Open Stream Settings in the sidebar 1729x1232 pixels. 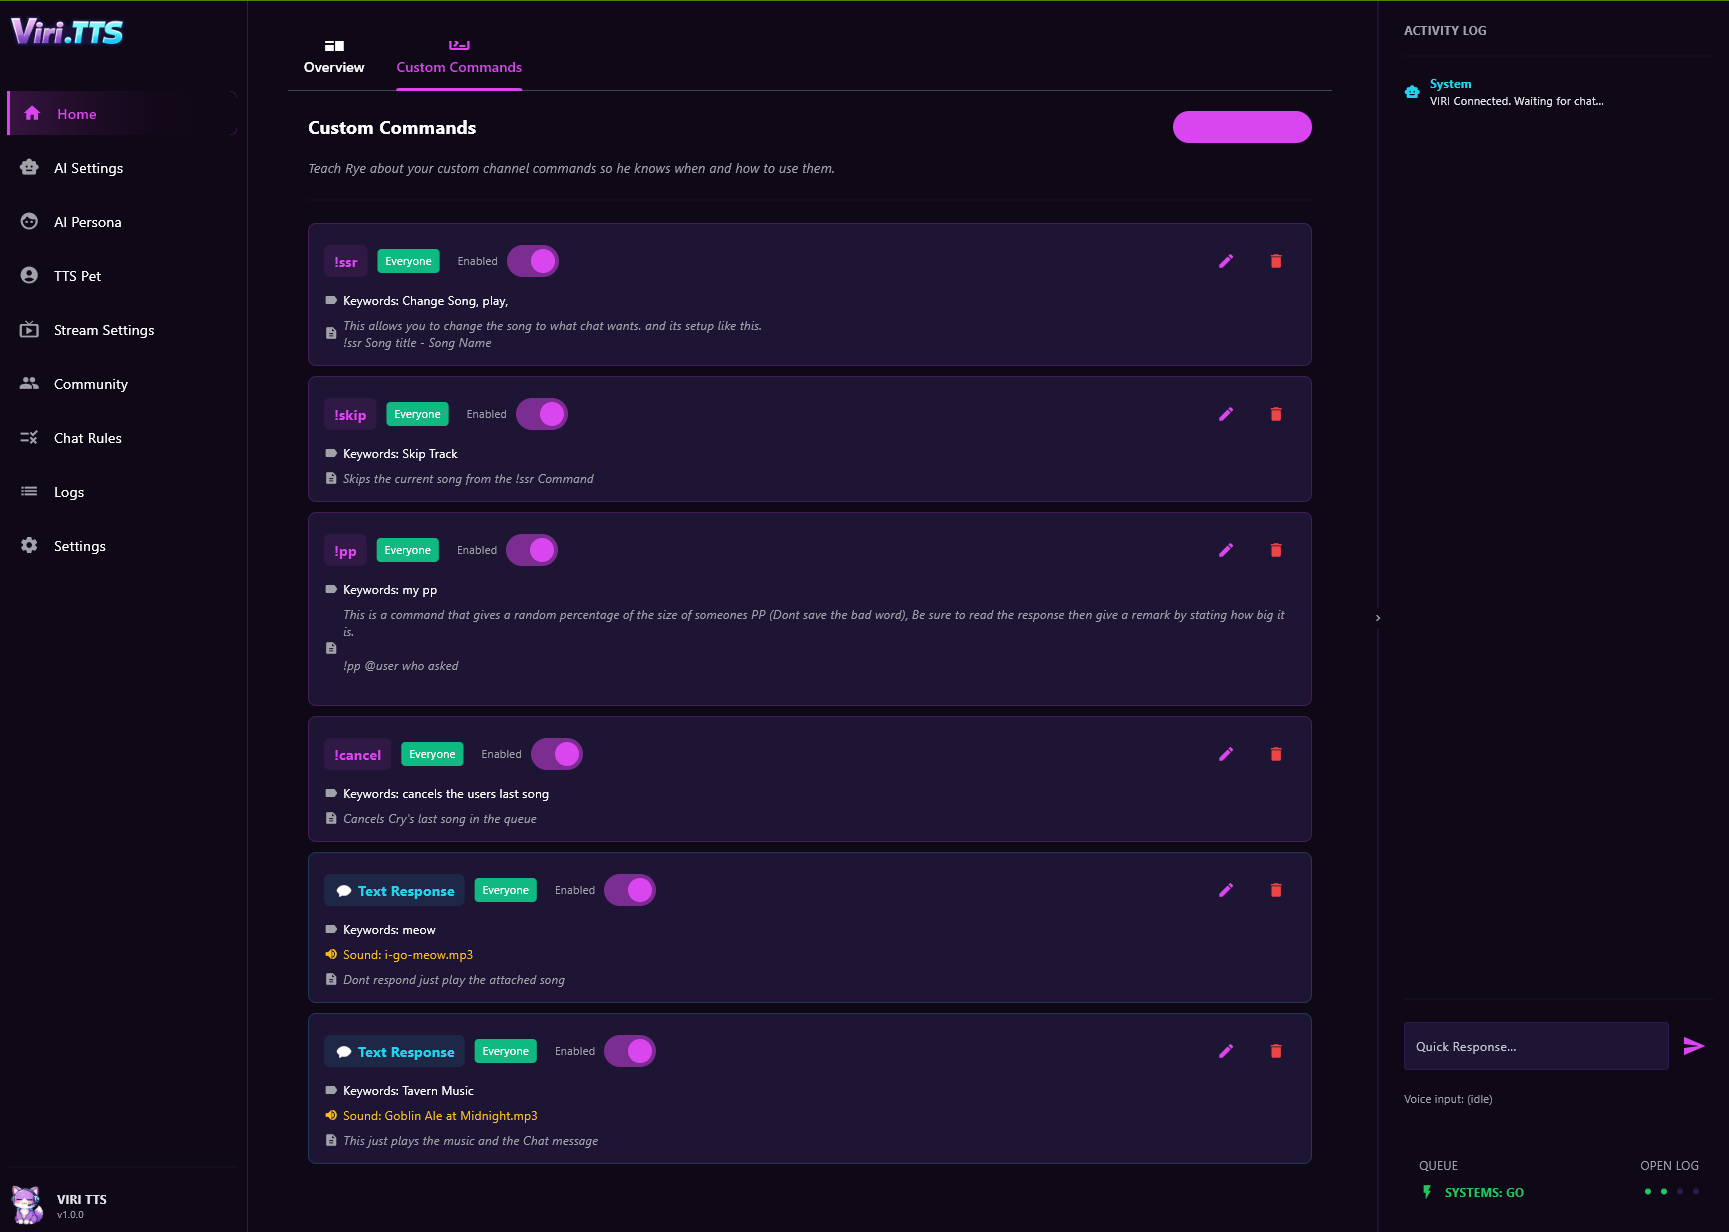103,330
